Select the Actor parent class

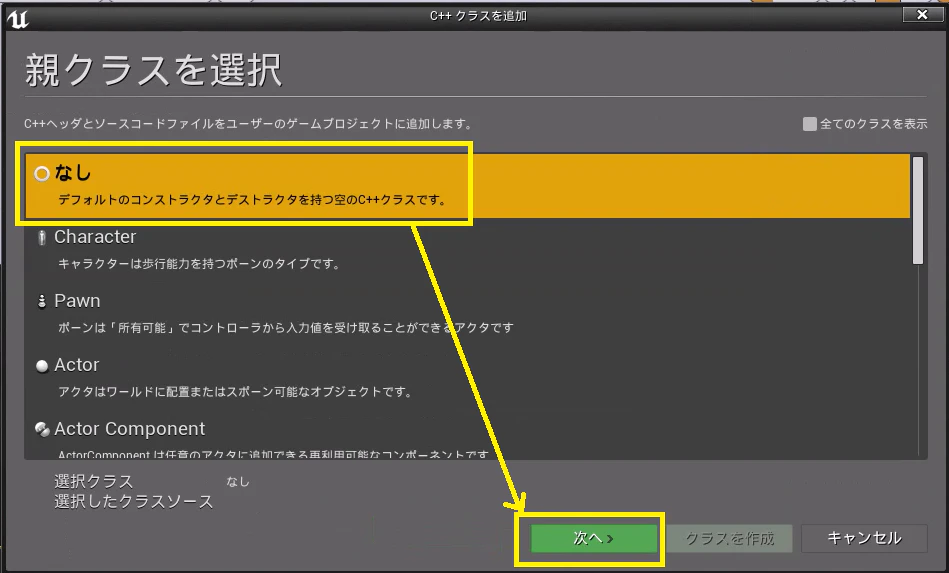467,378
